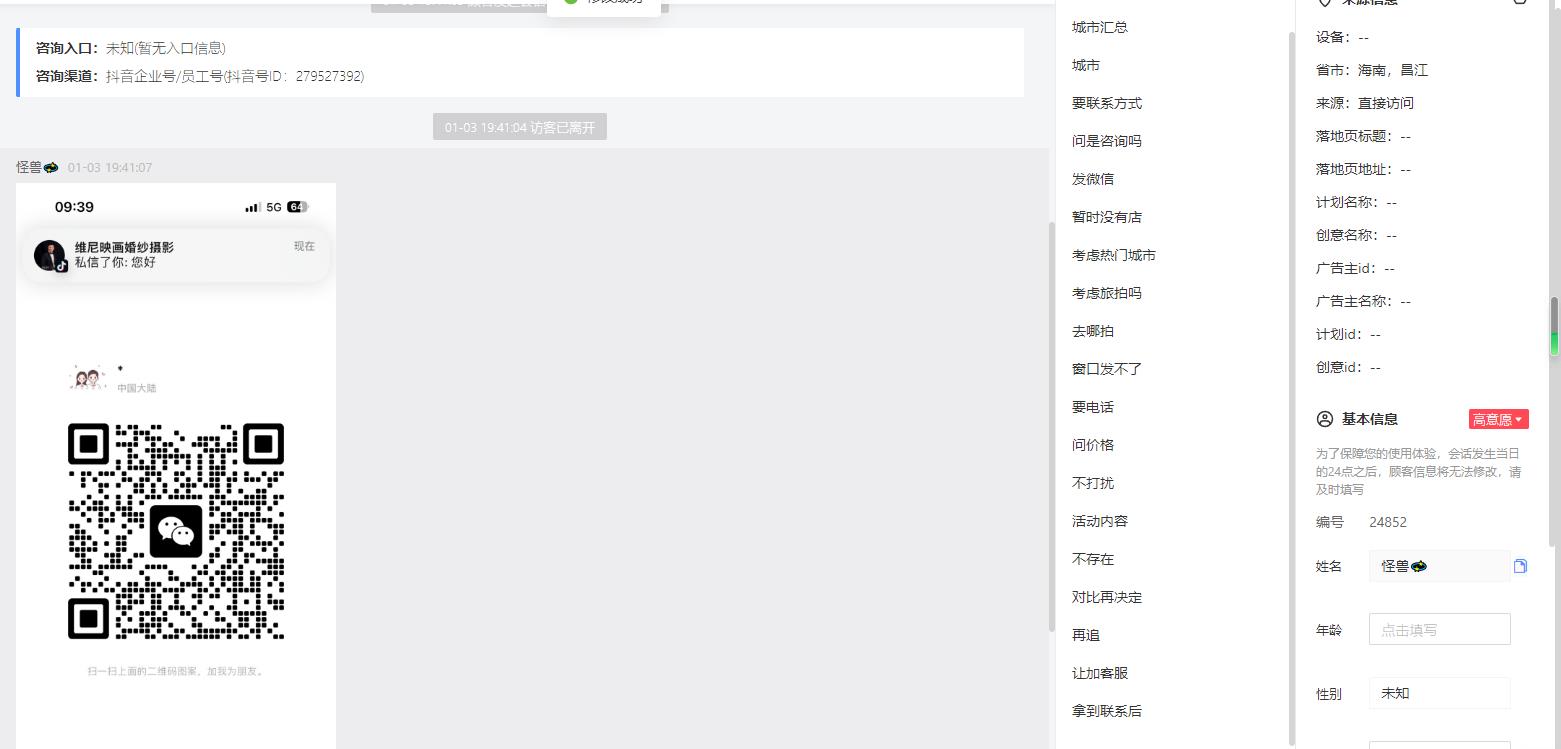Open the QR code screenshot image
This screenshot has height=749, width=1561.
pyautogui.click(x=176, y=466)
